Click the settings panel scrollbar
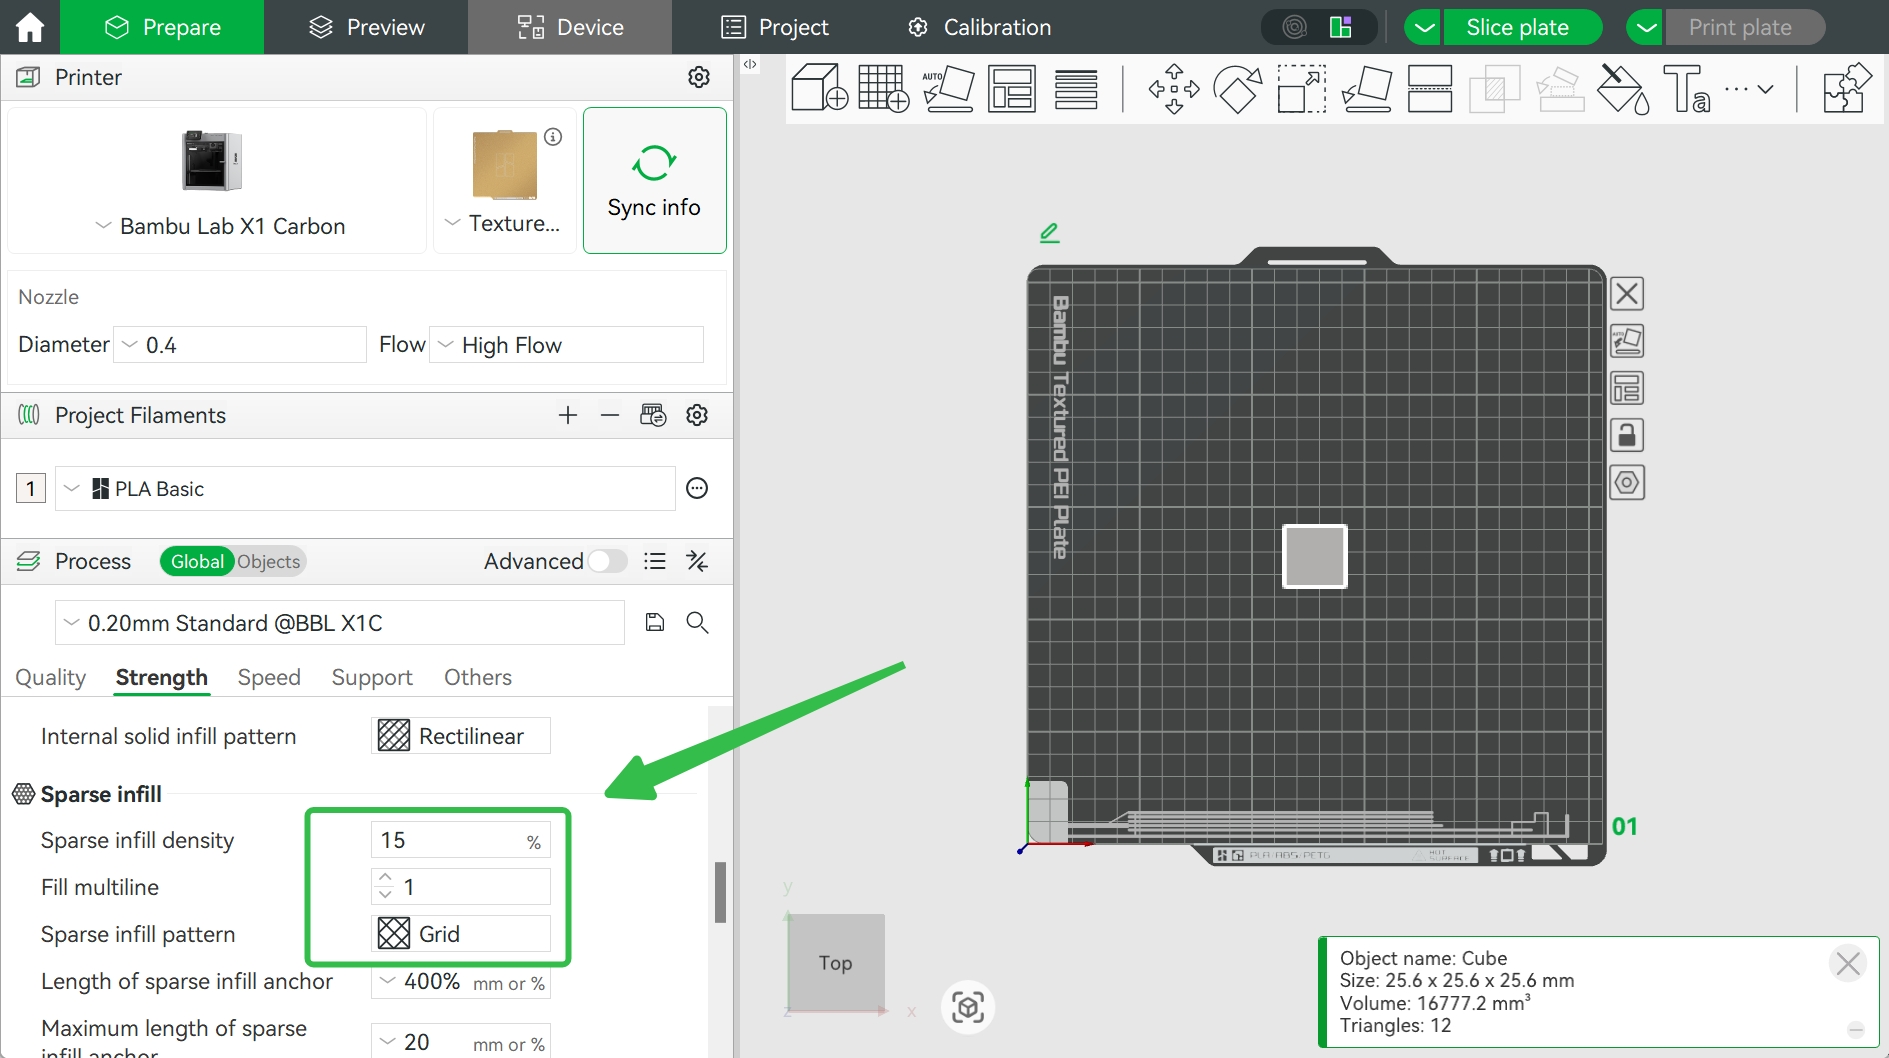The width and height of the screenshot is (1889, 1058). 720,892
